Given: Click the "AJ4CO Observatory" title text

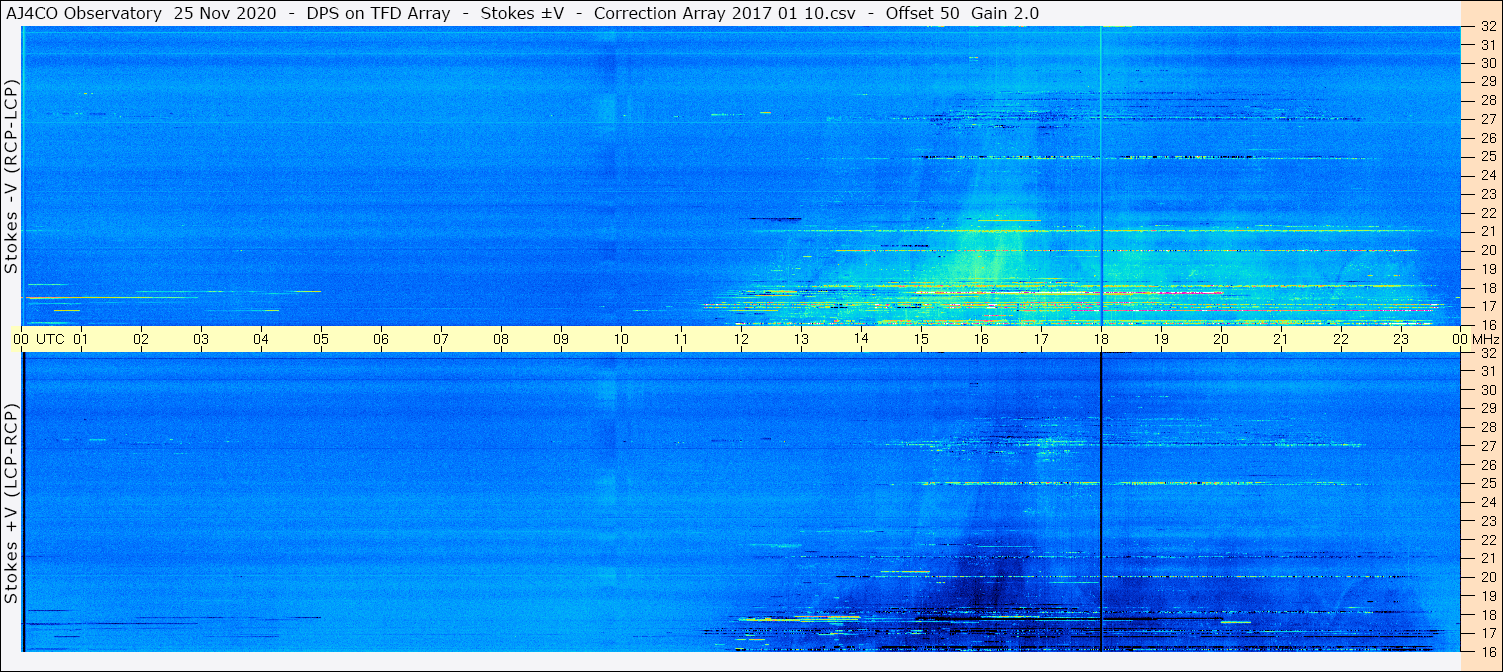Looking at the screenshot, I should (x=84, y=13).
